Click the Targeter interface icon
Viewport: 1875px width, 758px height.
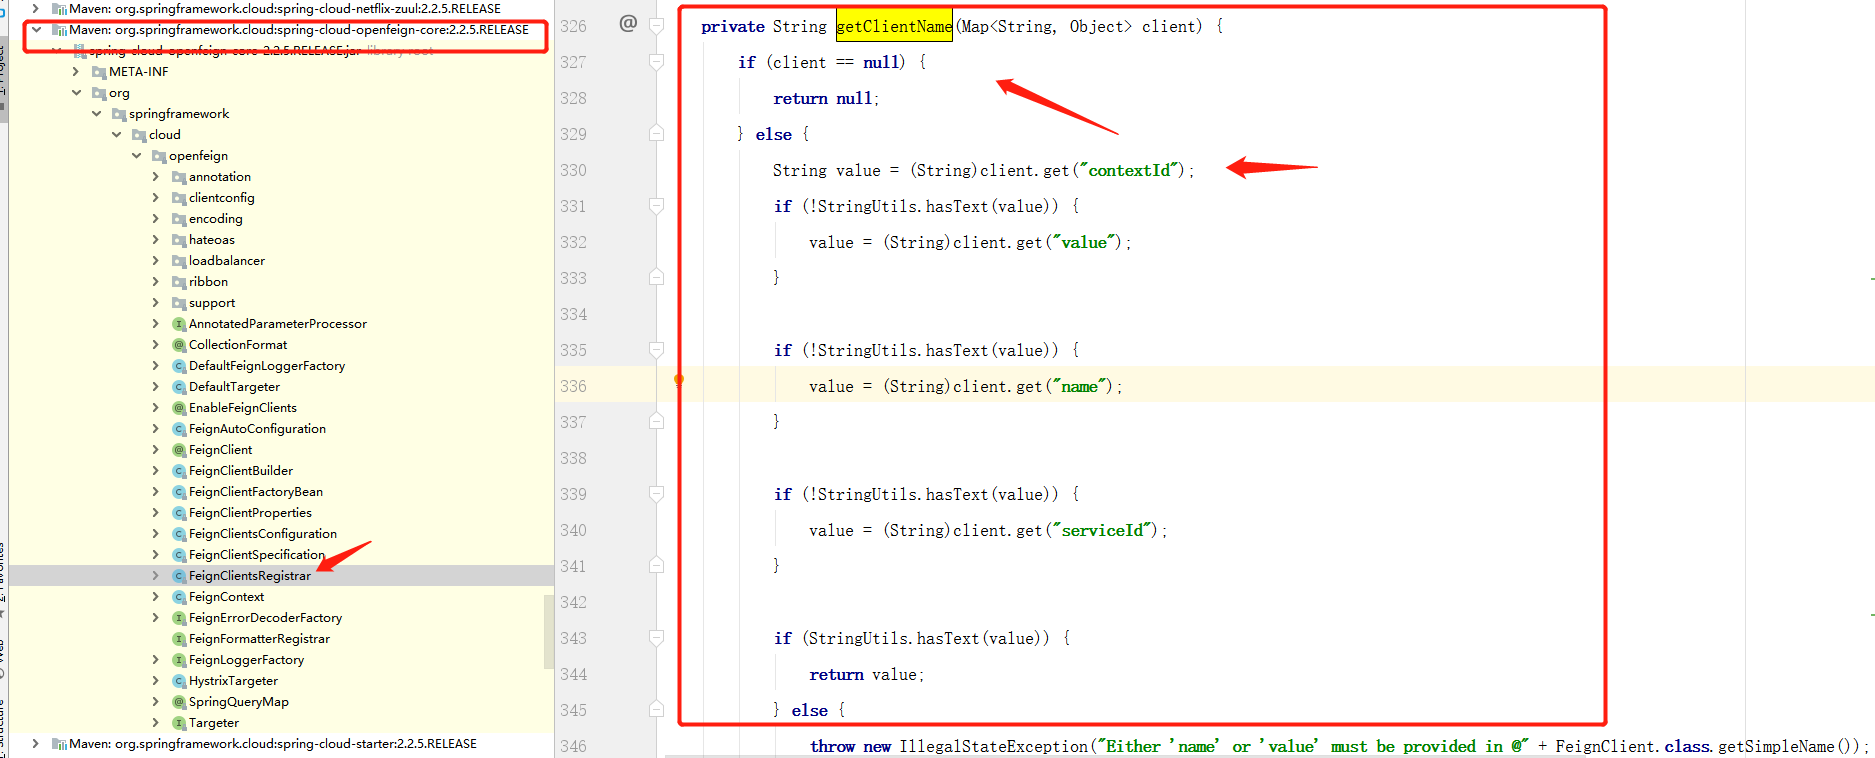pos(179,723)
